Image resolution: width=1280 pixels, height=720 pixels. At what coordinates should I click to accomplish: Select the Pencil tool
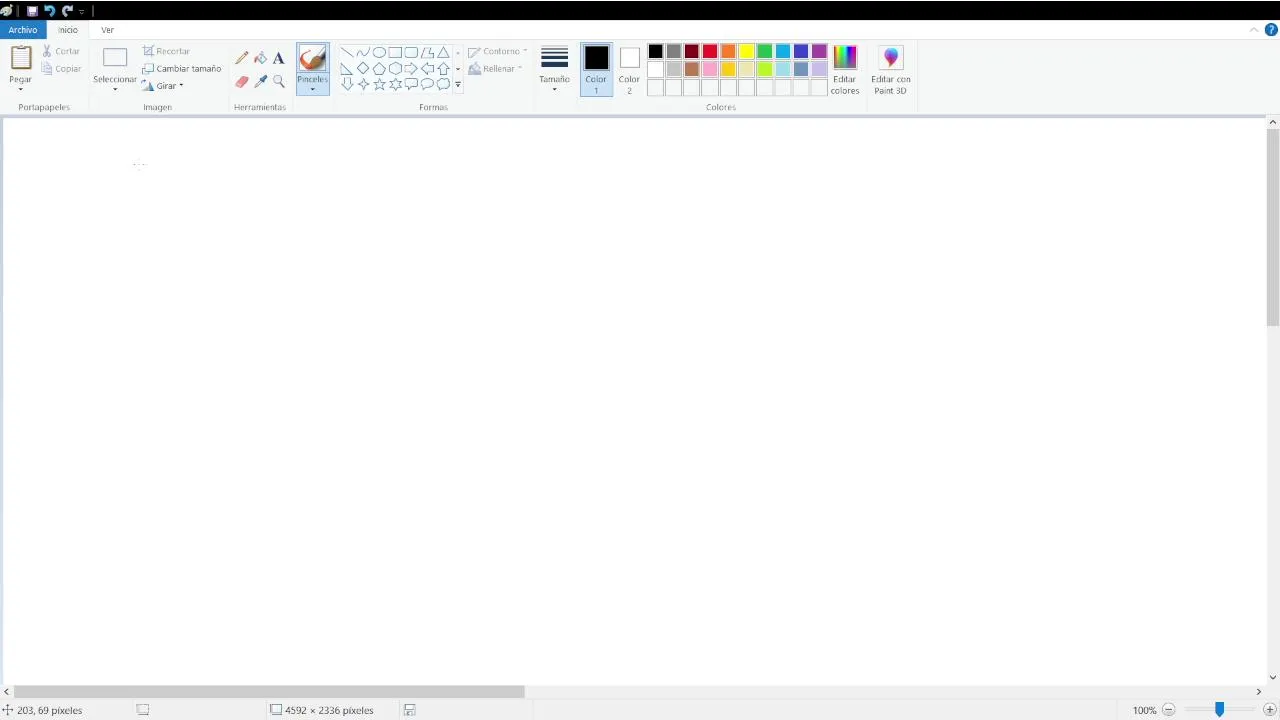click(242, 58)
